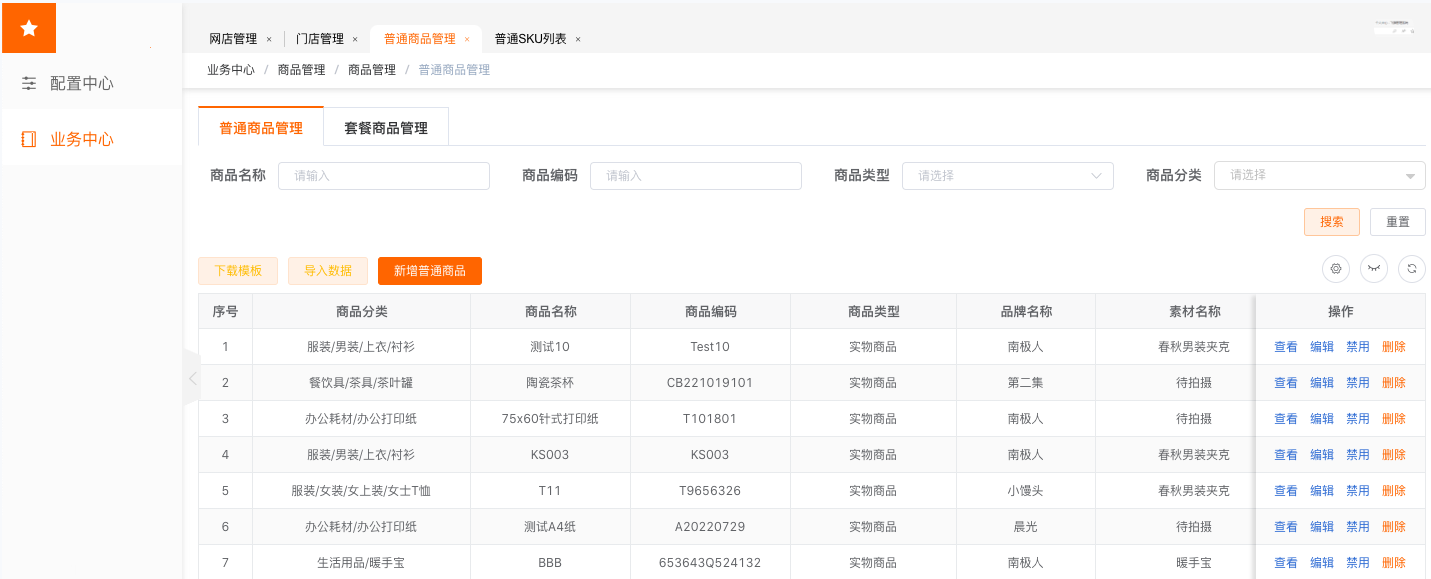Close the 普通SKU列表 tab
1431x579 pixels.
pos(578,39)
